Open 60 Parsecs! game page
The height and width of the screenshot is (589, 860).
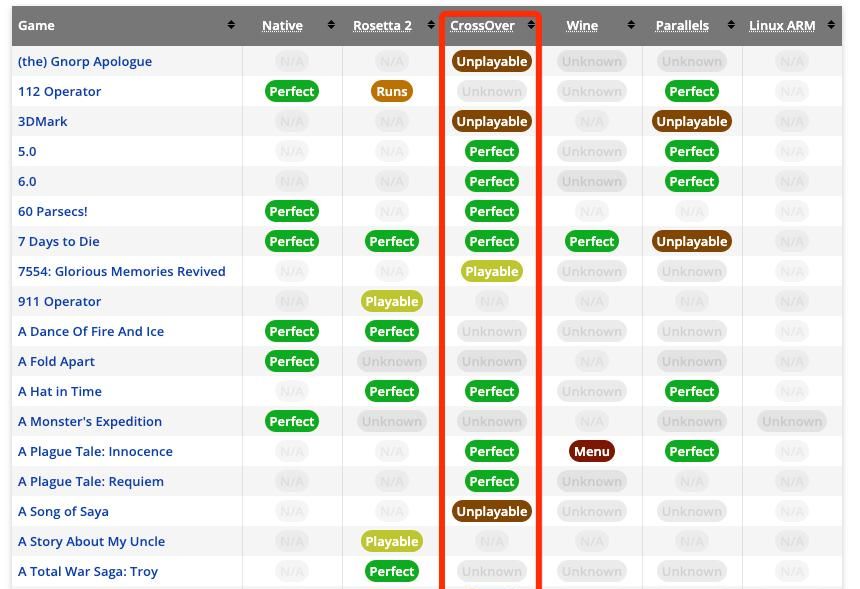(53, 212)
